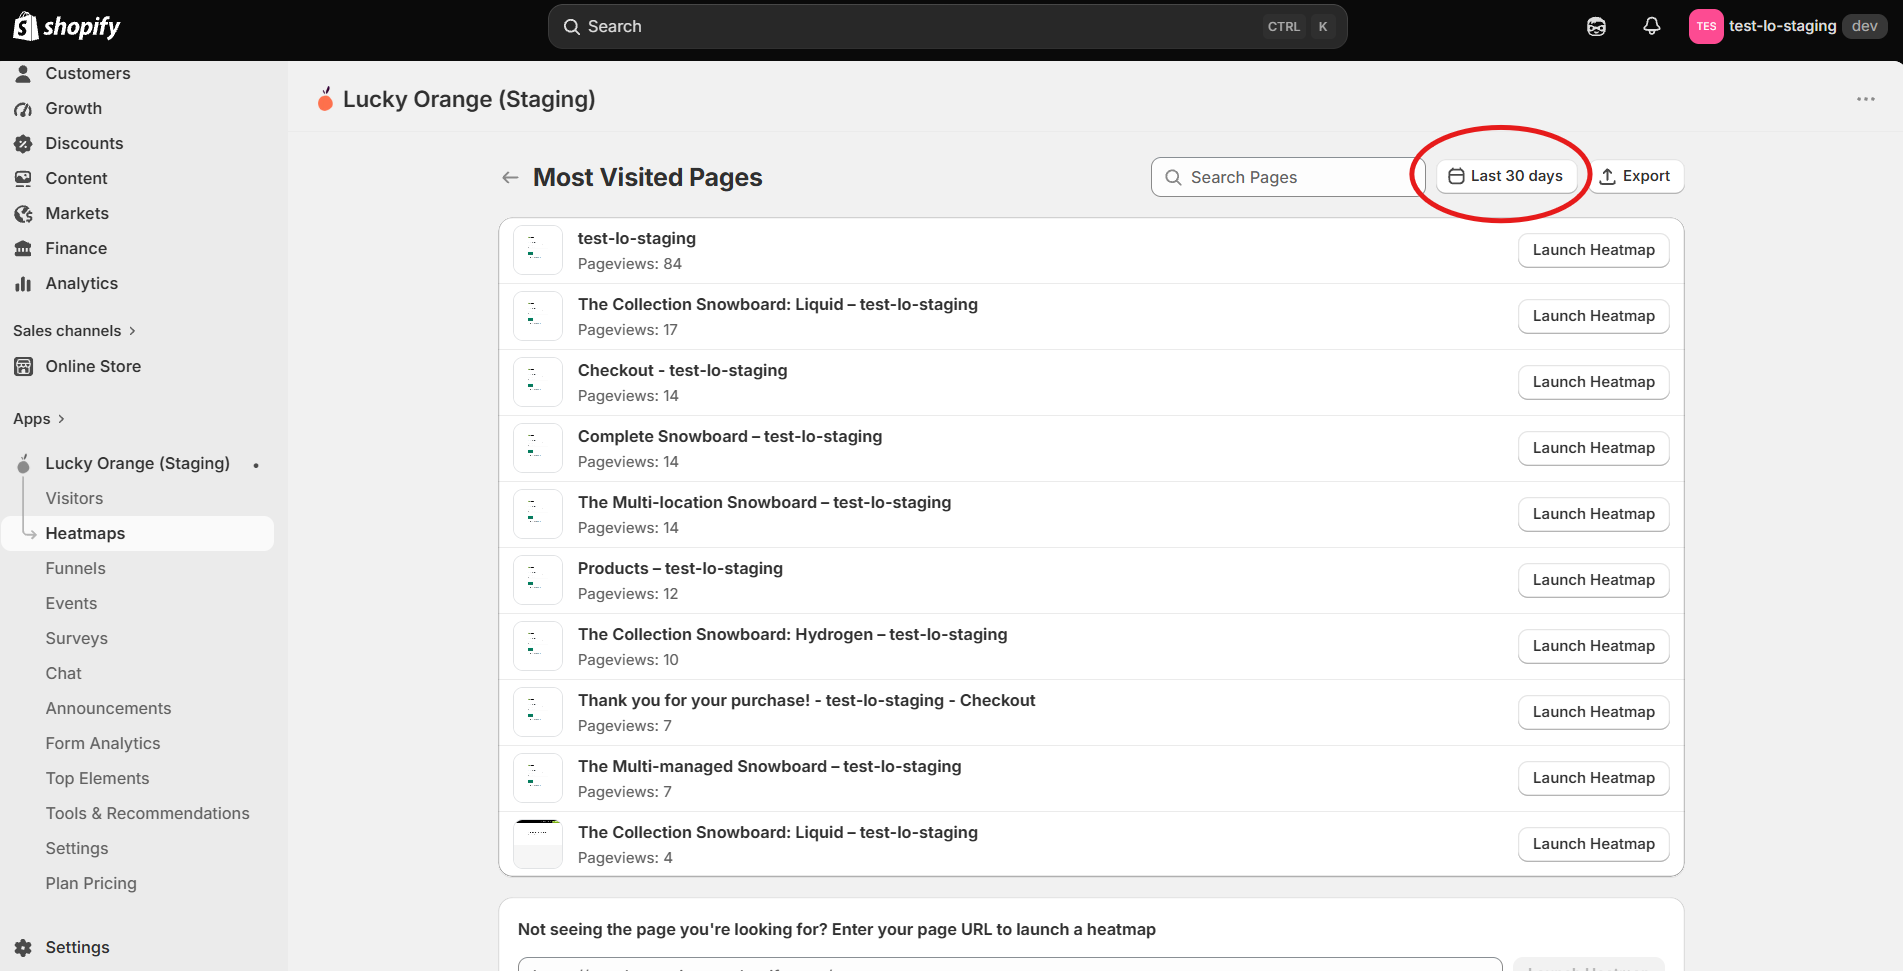Viewport: 1903px width, 971px height.
Task: Open Shopify admin Settings with gear
Action: click(x=77, y=947)
